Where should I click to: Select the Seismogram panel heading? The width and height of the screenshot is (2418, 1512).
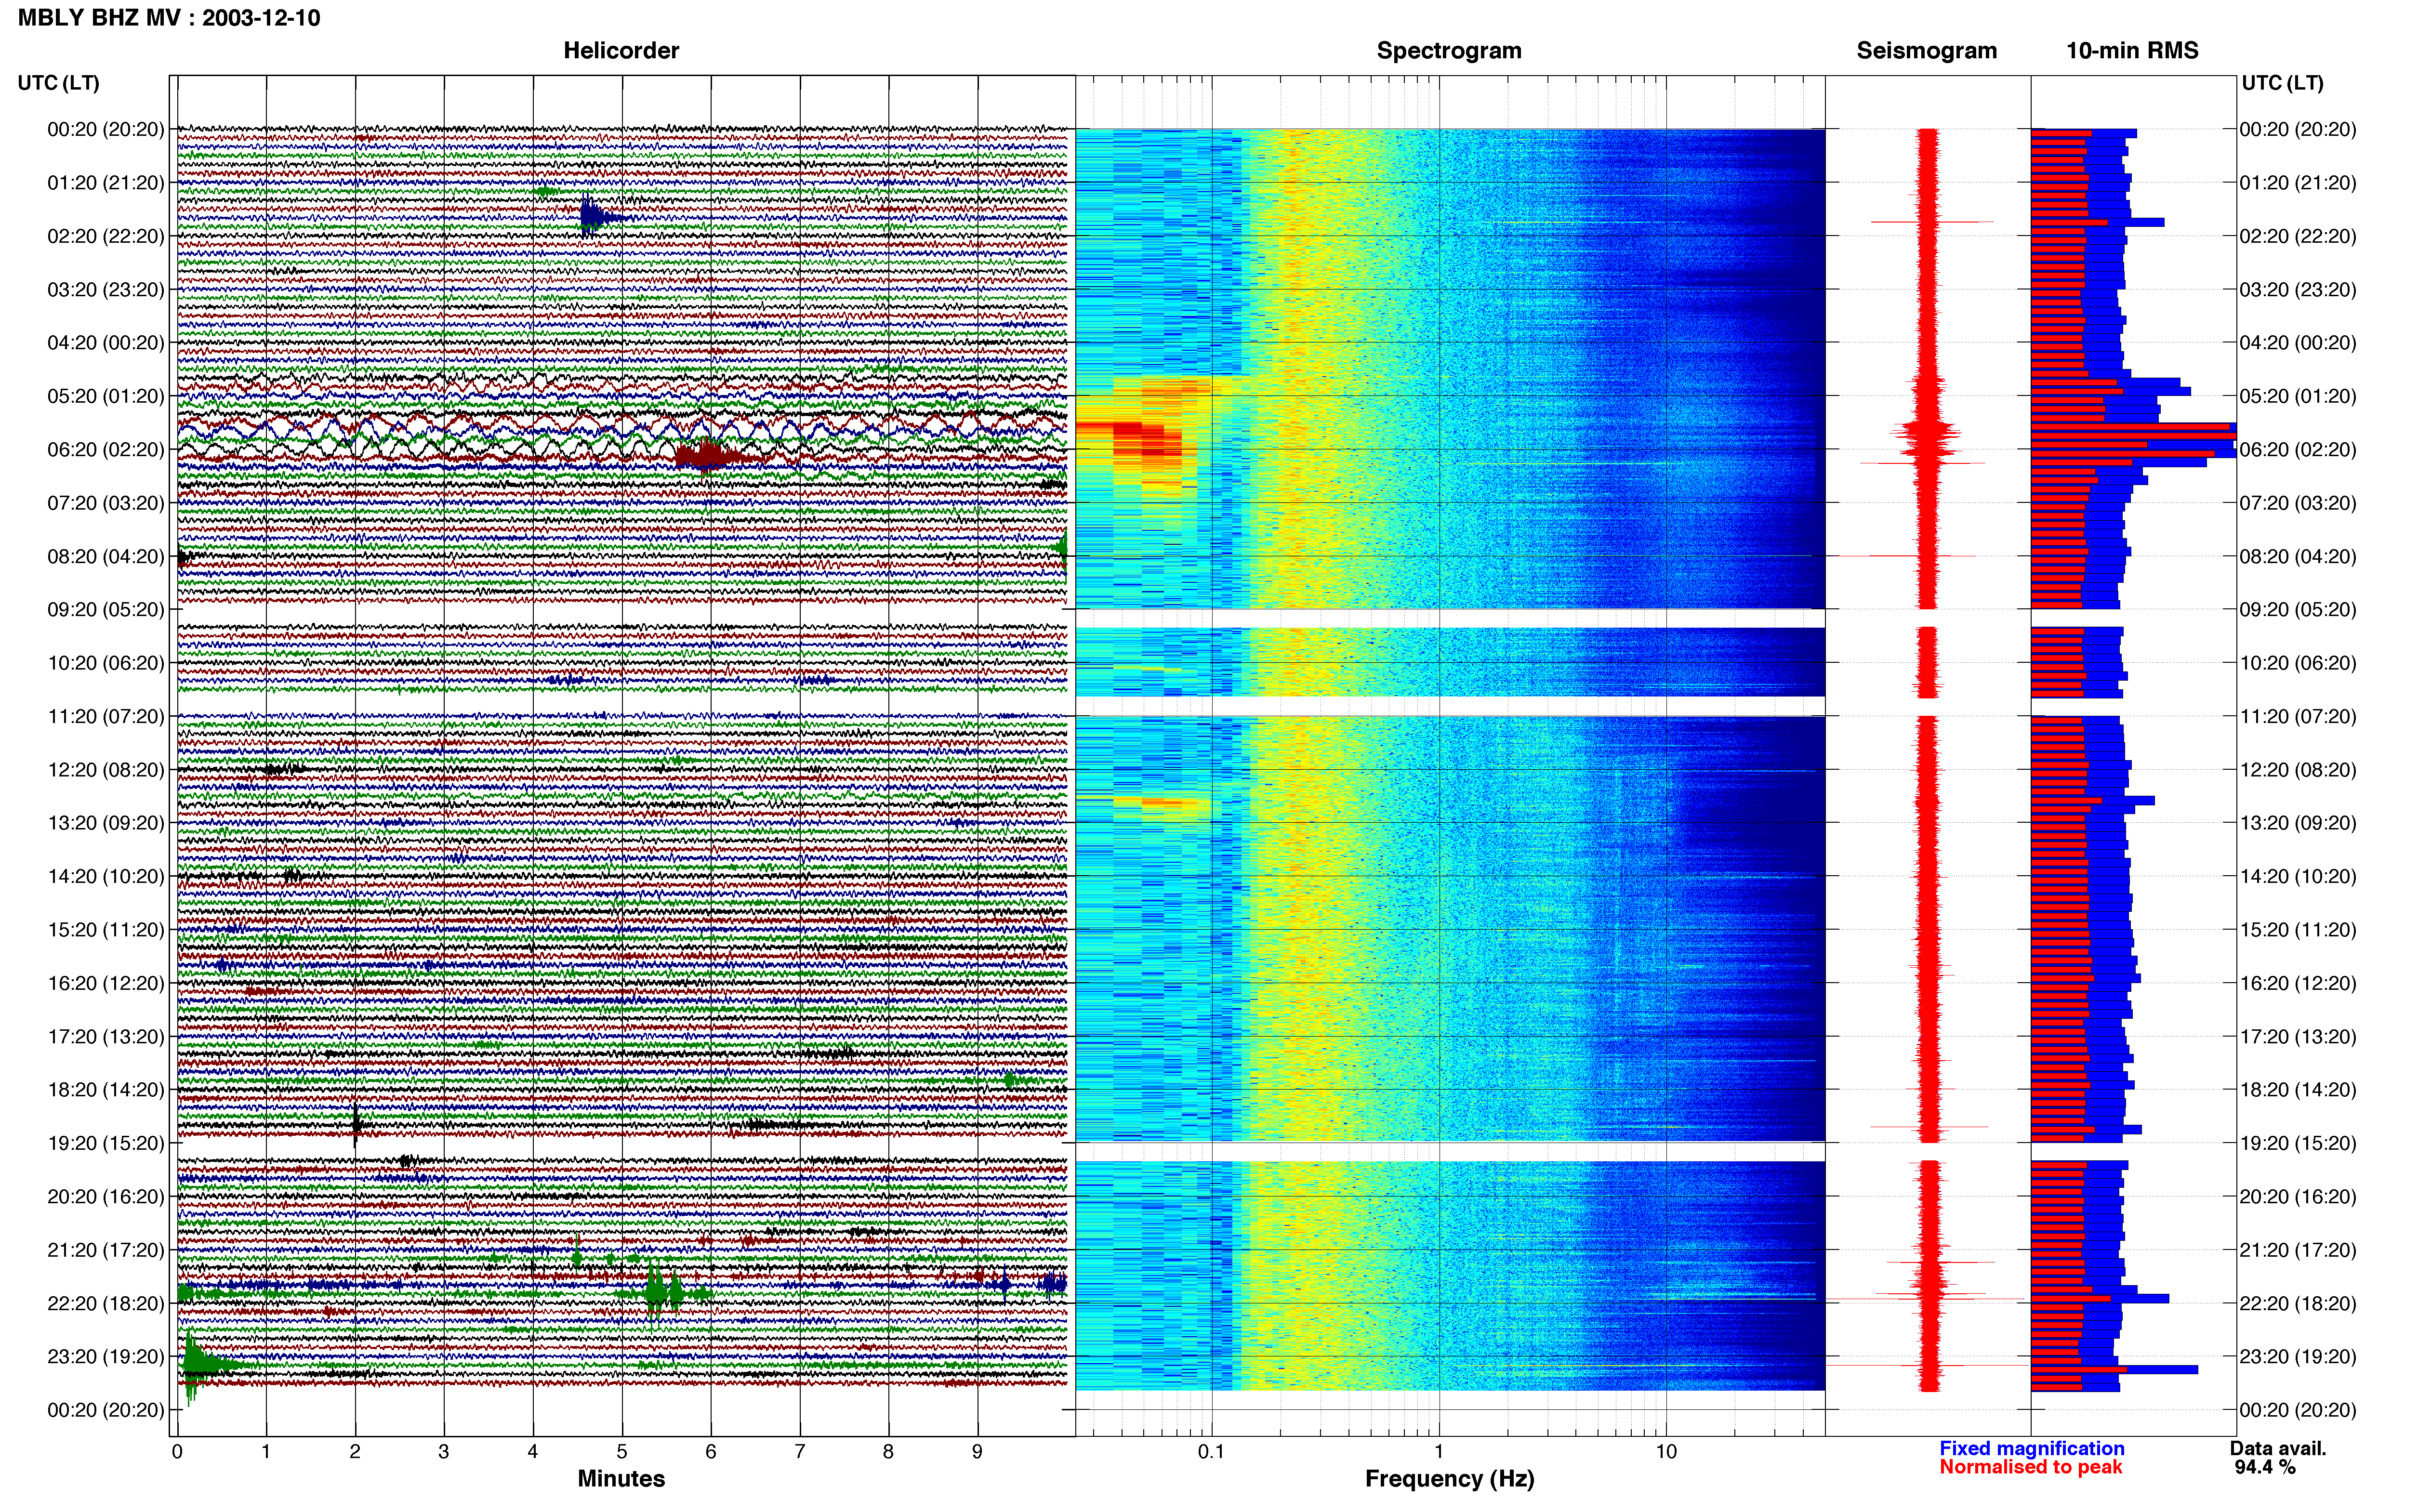(x=1926, y=51)
